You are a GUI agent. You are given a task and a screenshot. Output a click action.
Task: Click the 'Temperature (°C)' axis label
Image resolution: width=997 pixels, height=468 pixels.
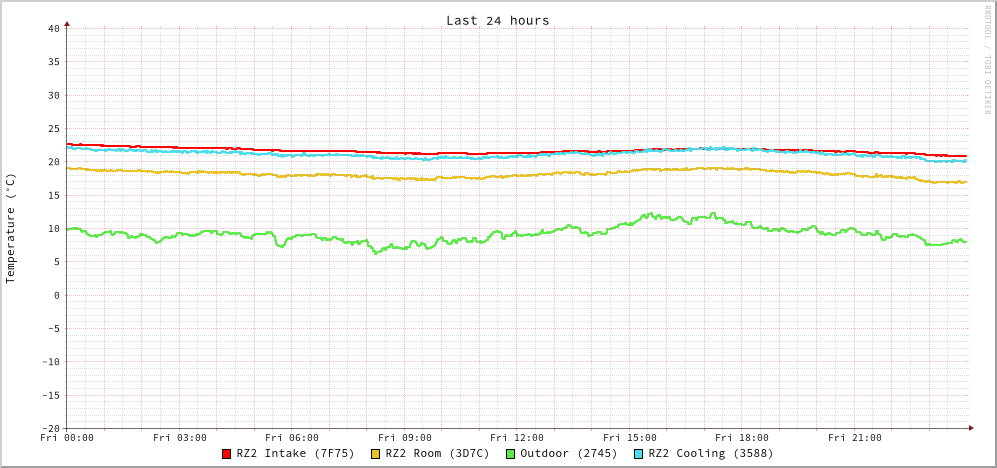[11, 228]
